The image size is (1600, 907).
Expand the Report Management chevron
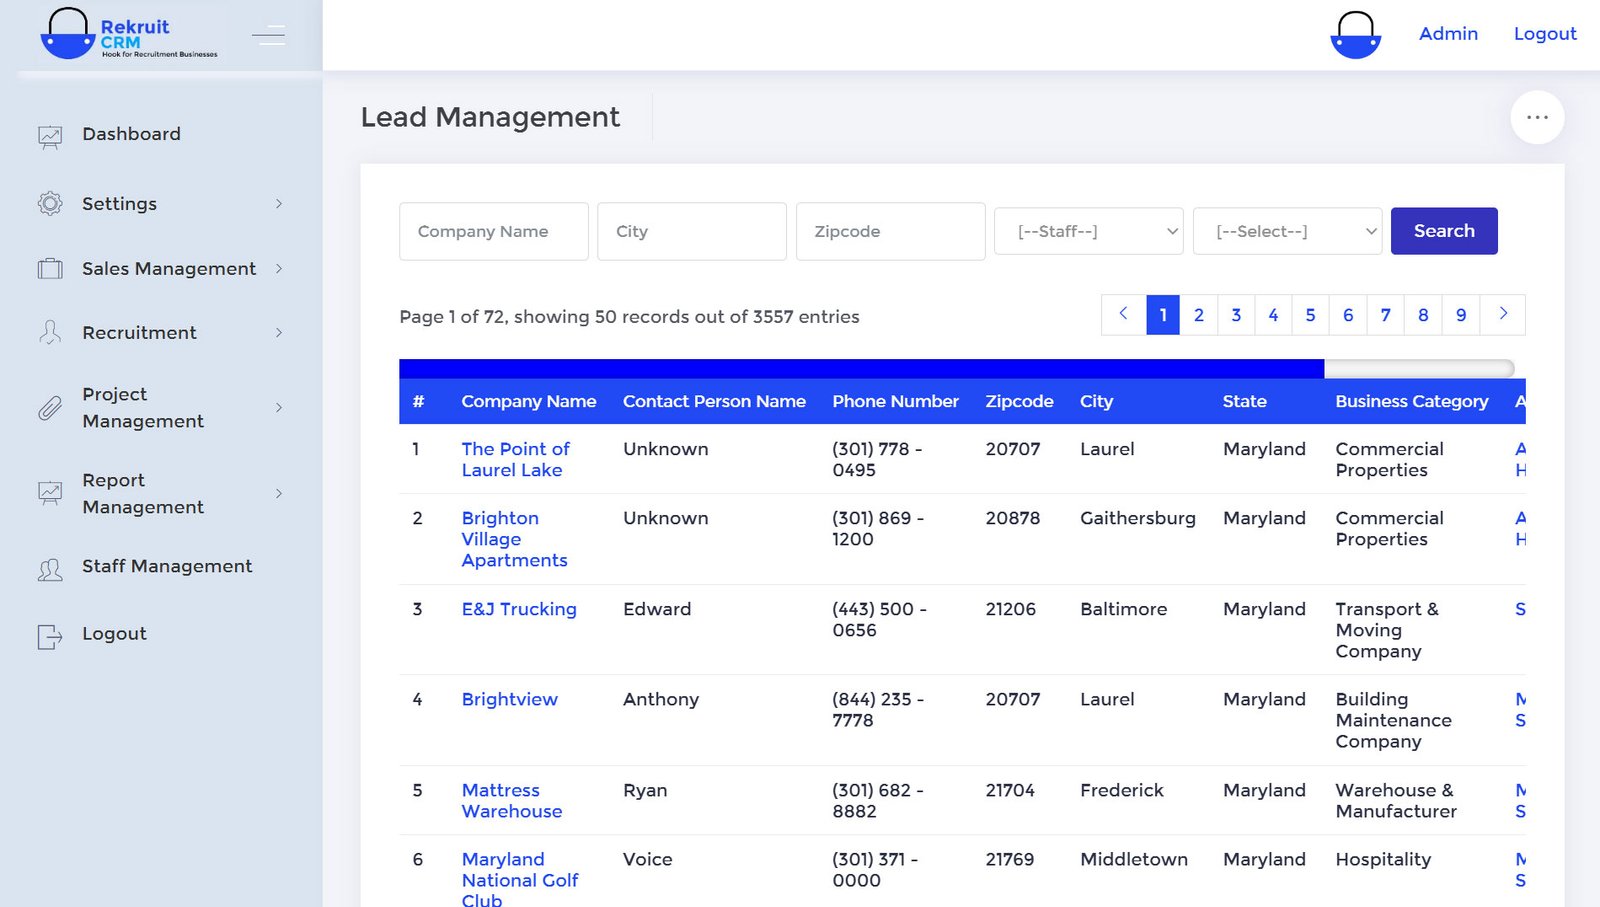279,493
